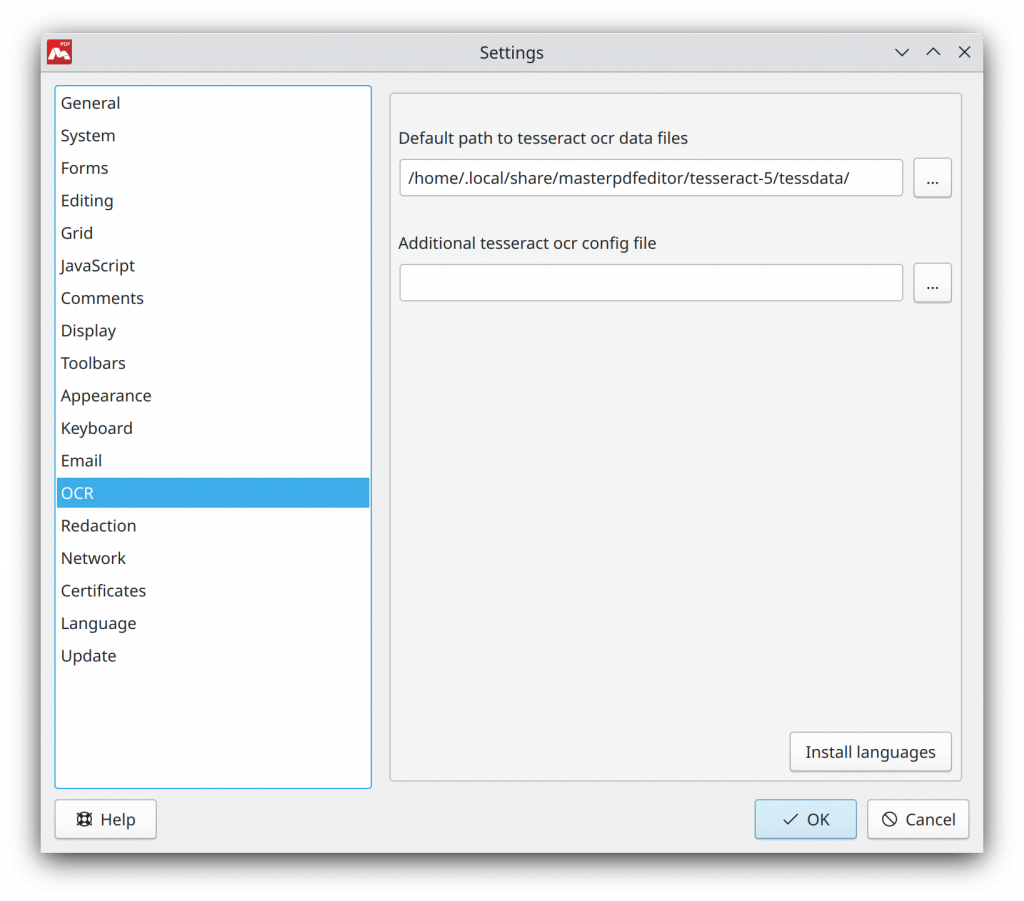This screenshot has width=1024, height=901.
Task: Minimize the Settings window
Action: pyautogui.click(x=901, y=52)
